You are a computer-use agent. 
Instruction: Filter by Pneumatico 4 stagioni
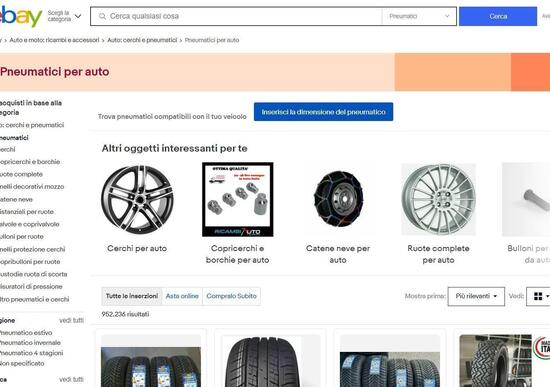point(32,353)
